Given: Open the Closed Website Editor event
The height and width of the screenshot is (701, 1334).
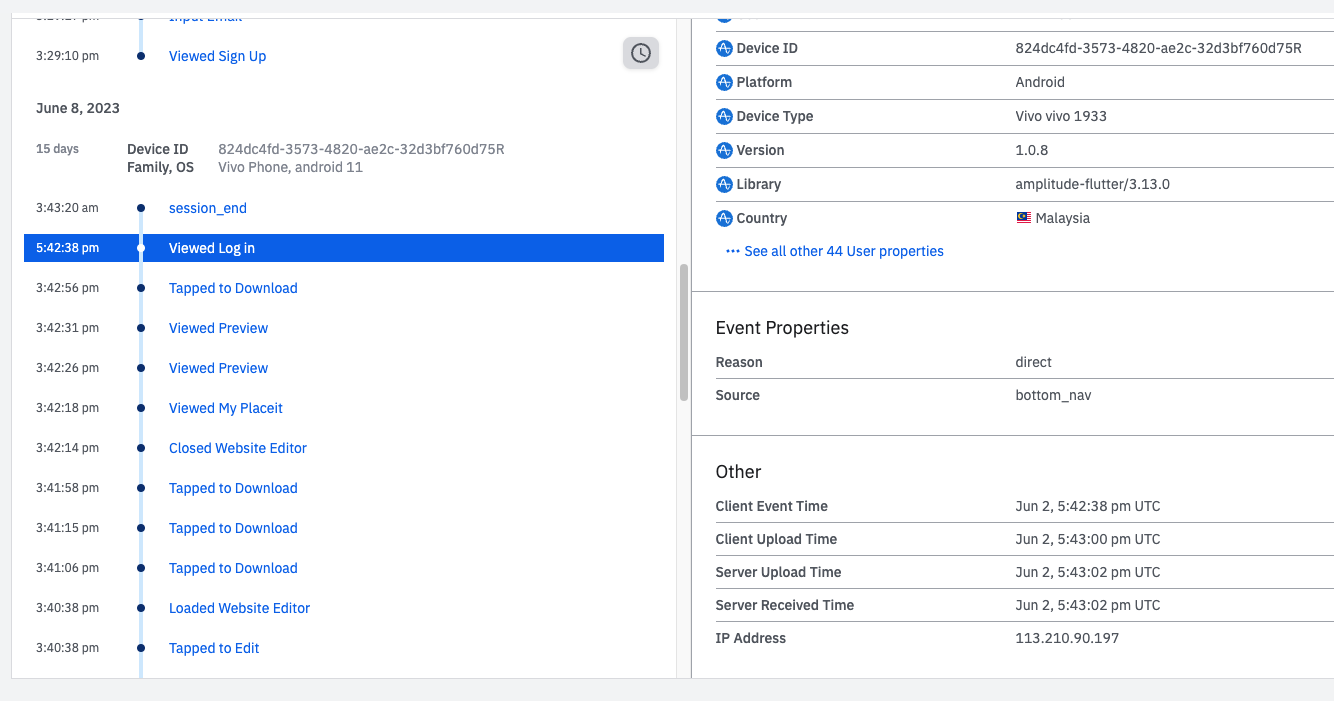Looking at the screenshot, I should click(238, 448).
